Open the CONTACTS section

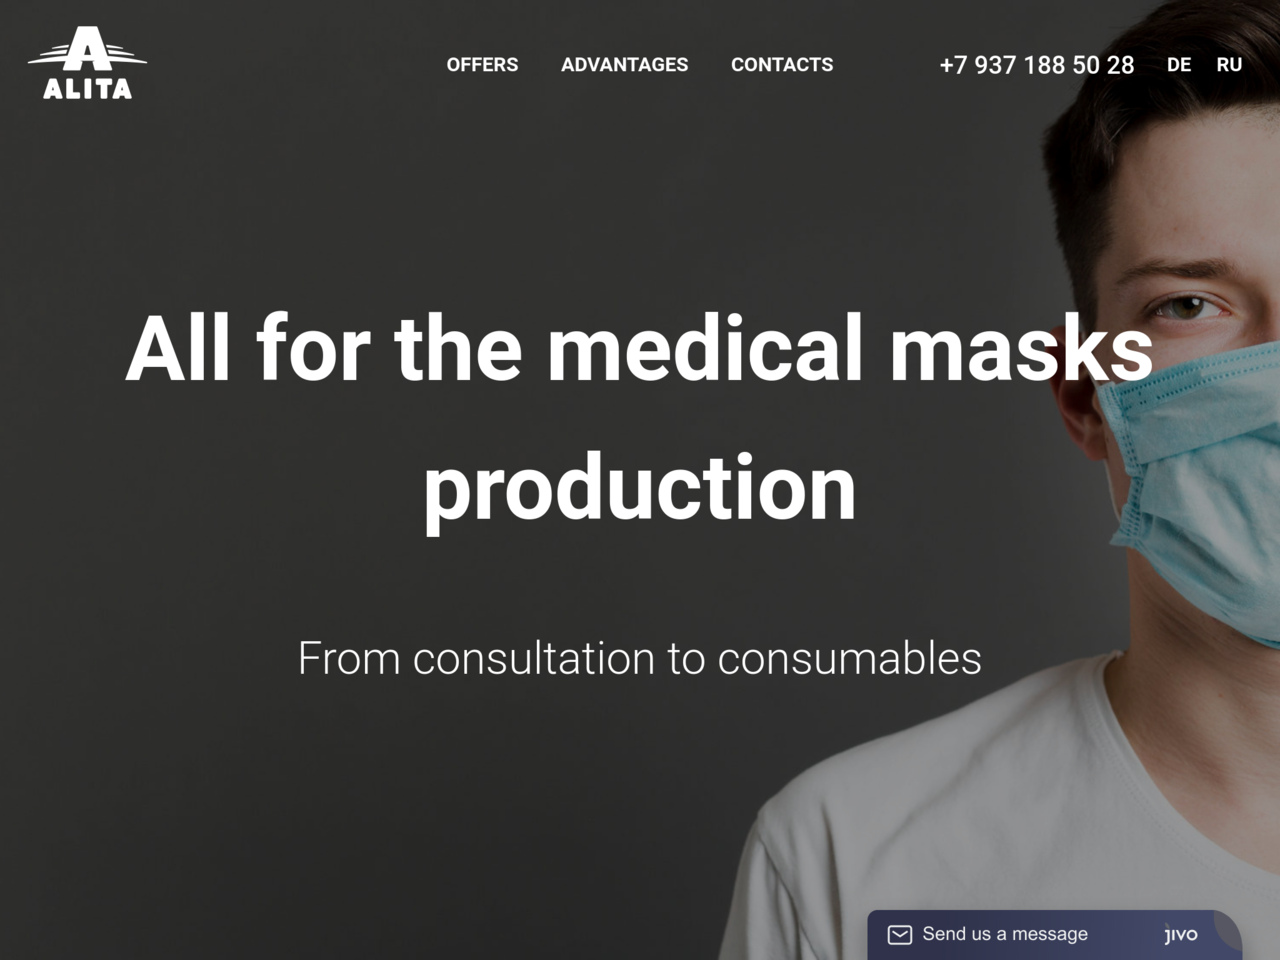click(782, 64)
